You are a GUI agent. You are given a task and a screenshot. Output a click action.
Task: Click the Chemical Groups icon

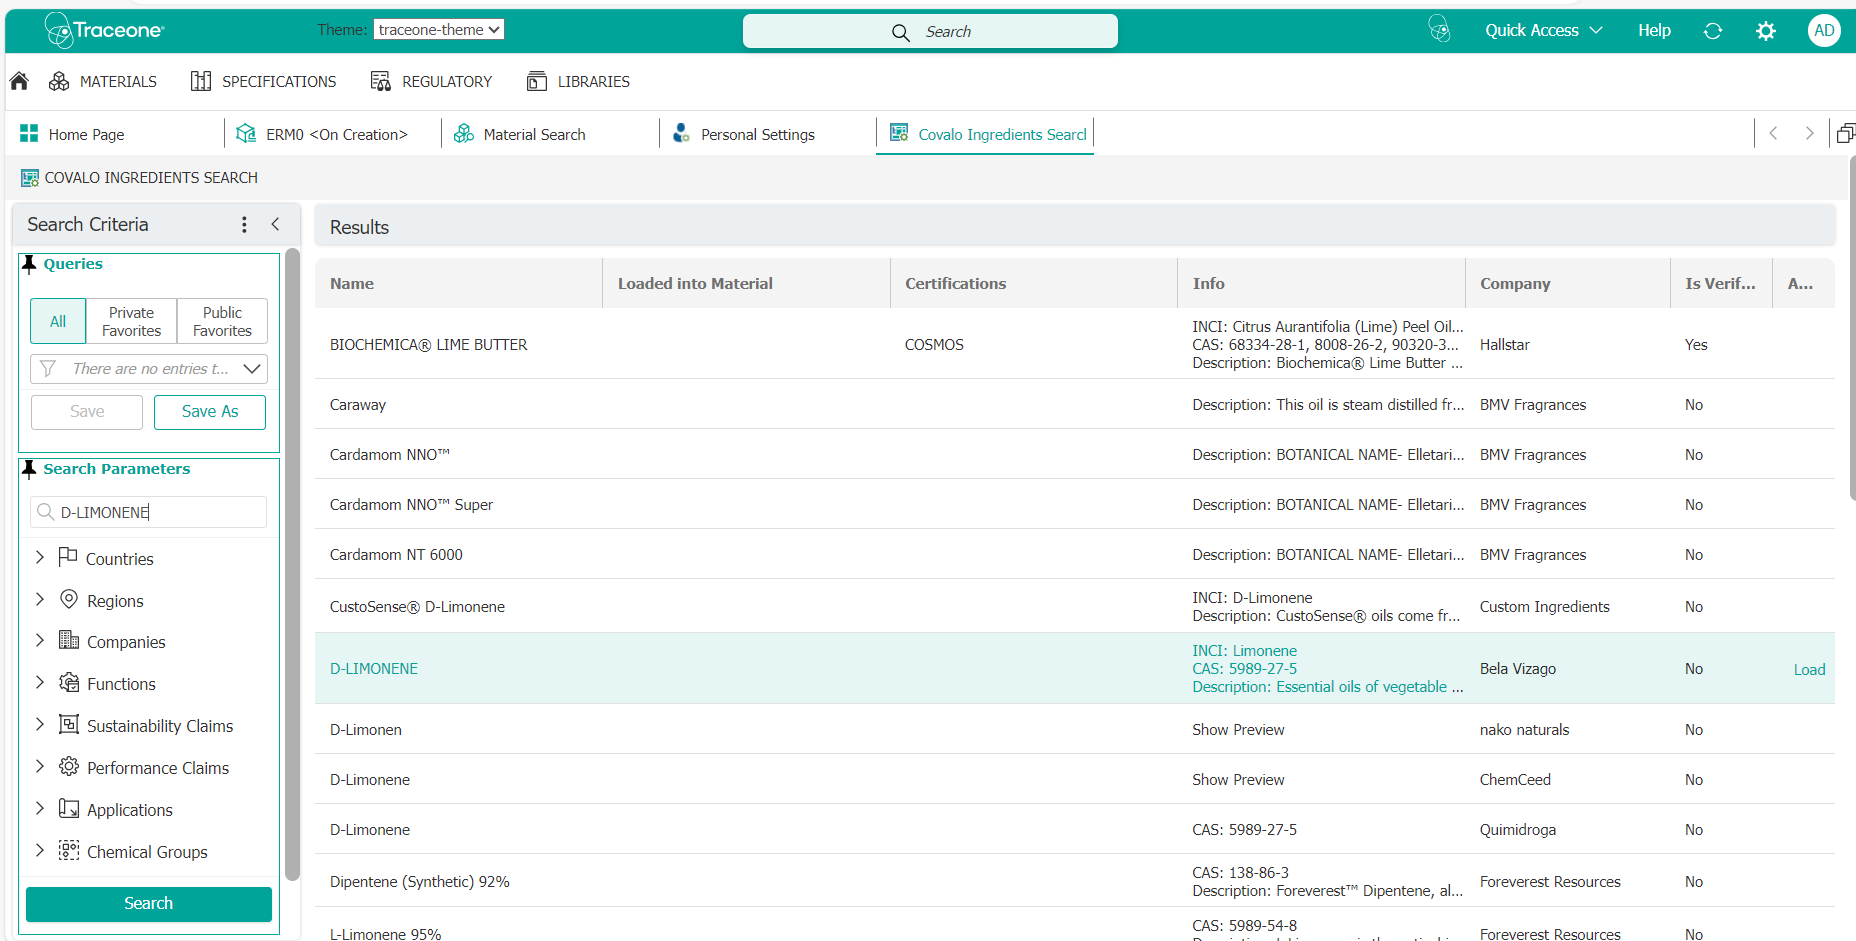pos(69,850)
